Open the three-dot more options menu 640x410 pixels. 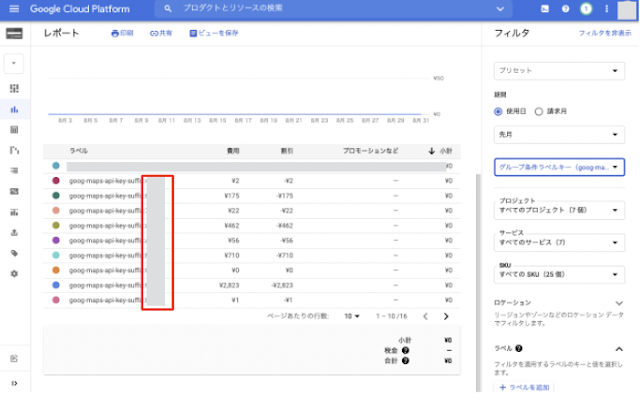[x=607, y=9]
